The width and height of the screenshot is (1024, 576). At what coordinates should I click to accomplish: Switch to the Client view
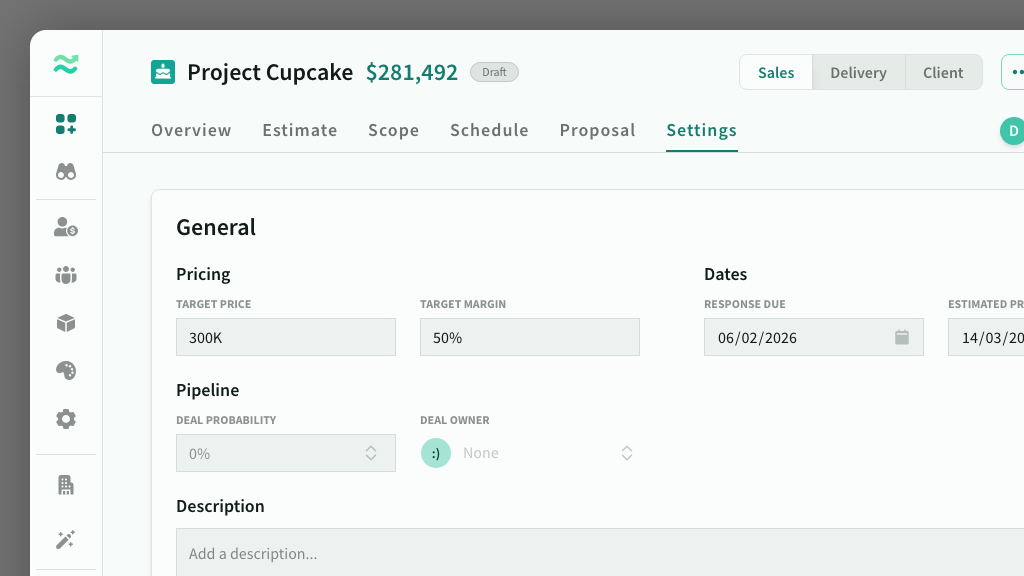pyautogui.click(x=943, y=73)
